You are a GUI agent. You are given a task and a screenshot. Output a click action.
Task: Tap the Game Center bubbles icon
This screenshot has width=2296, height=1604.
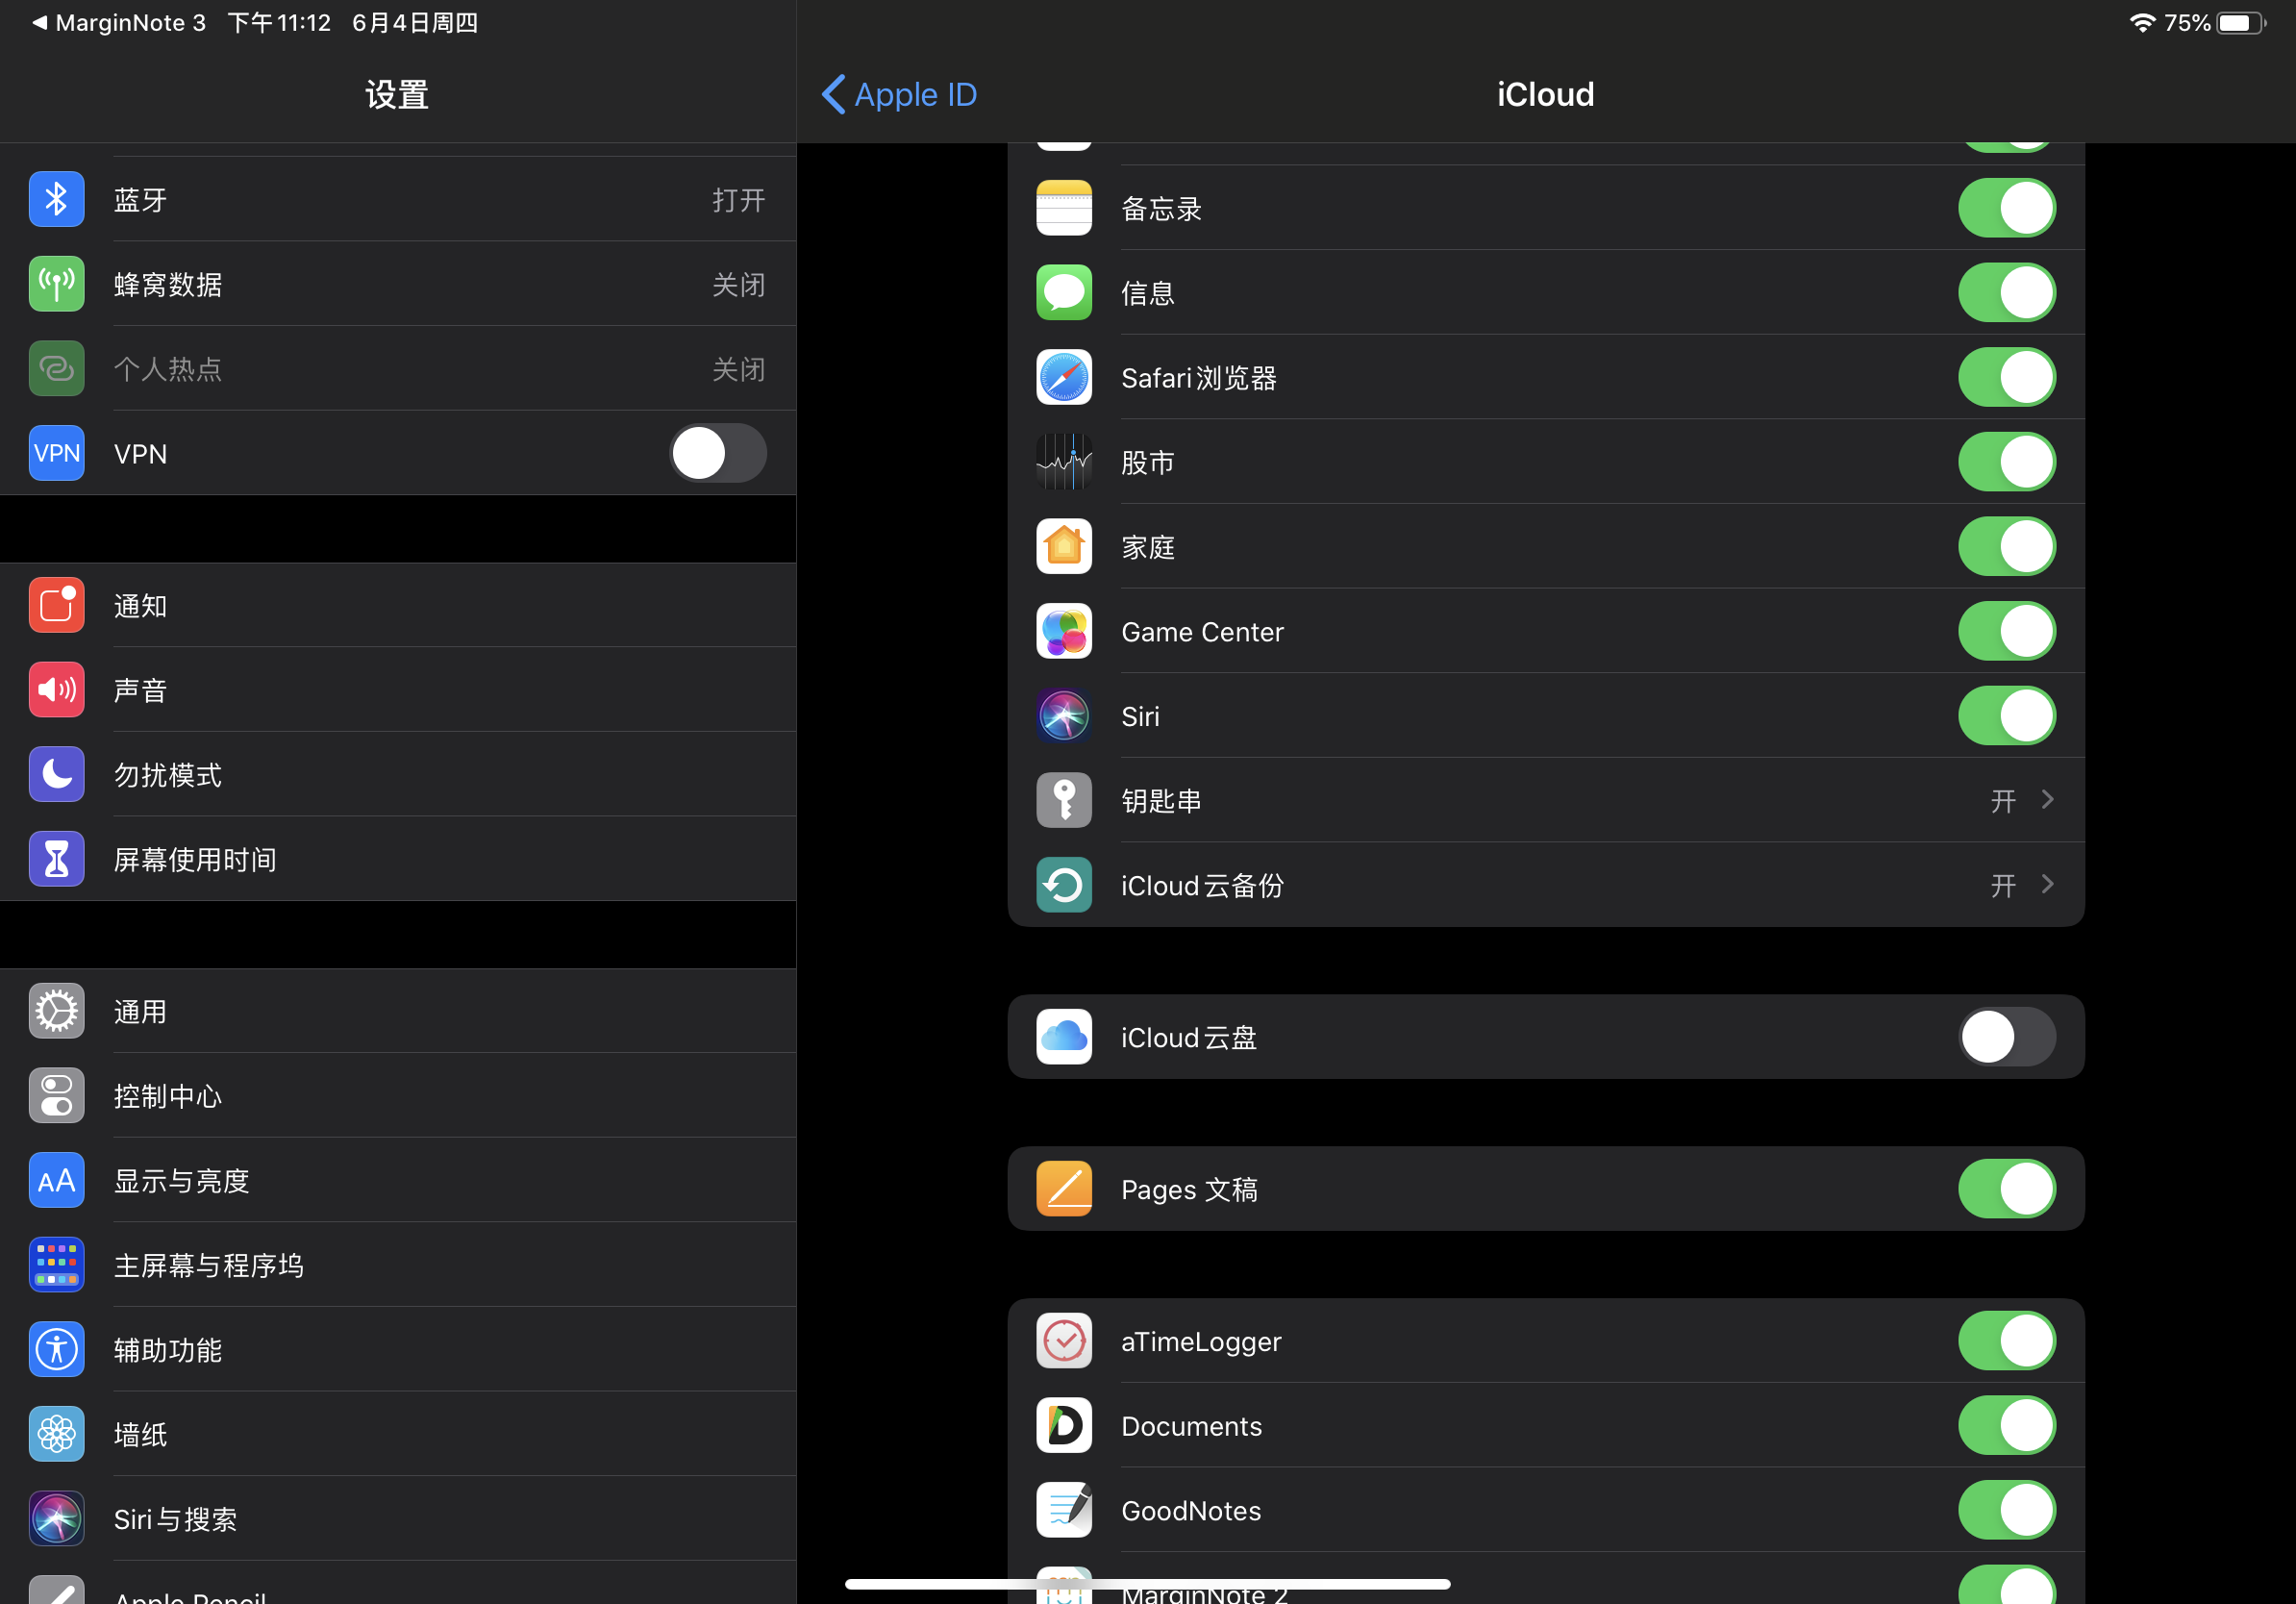[1063, 631]
